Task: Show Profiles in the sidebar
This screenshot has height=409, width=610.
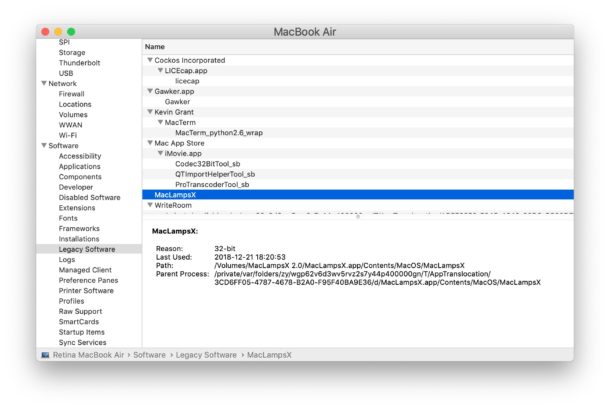Action: (71, 301)
